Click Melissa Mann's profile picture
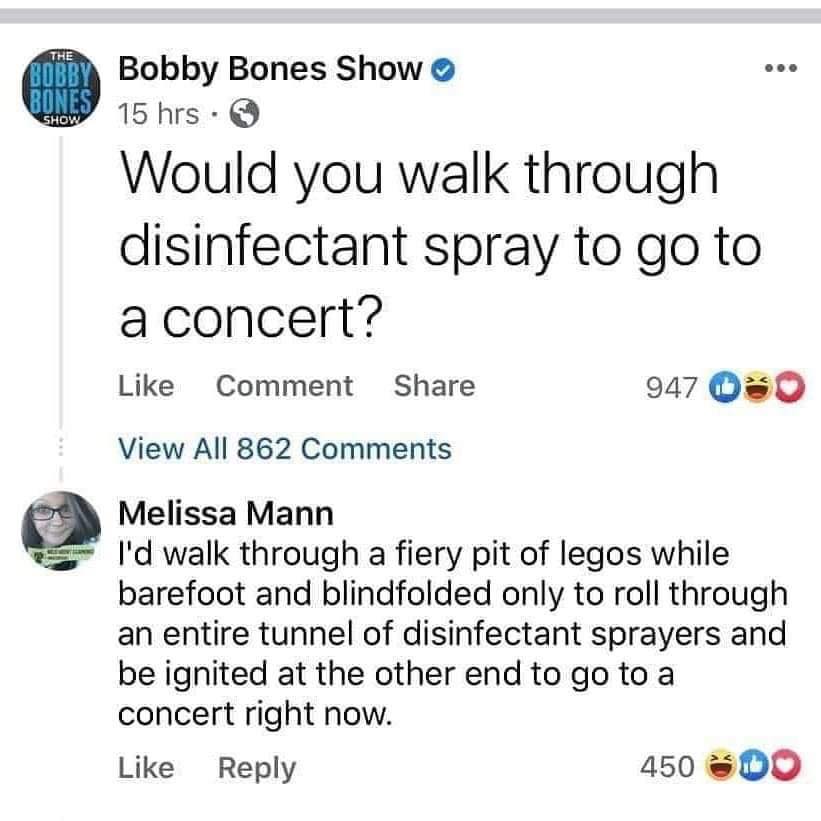Image resolution: width=821 pixels, height=821 pixels. (x=61, y=533)
